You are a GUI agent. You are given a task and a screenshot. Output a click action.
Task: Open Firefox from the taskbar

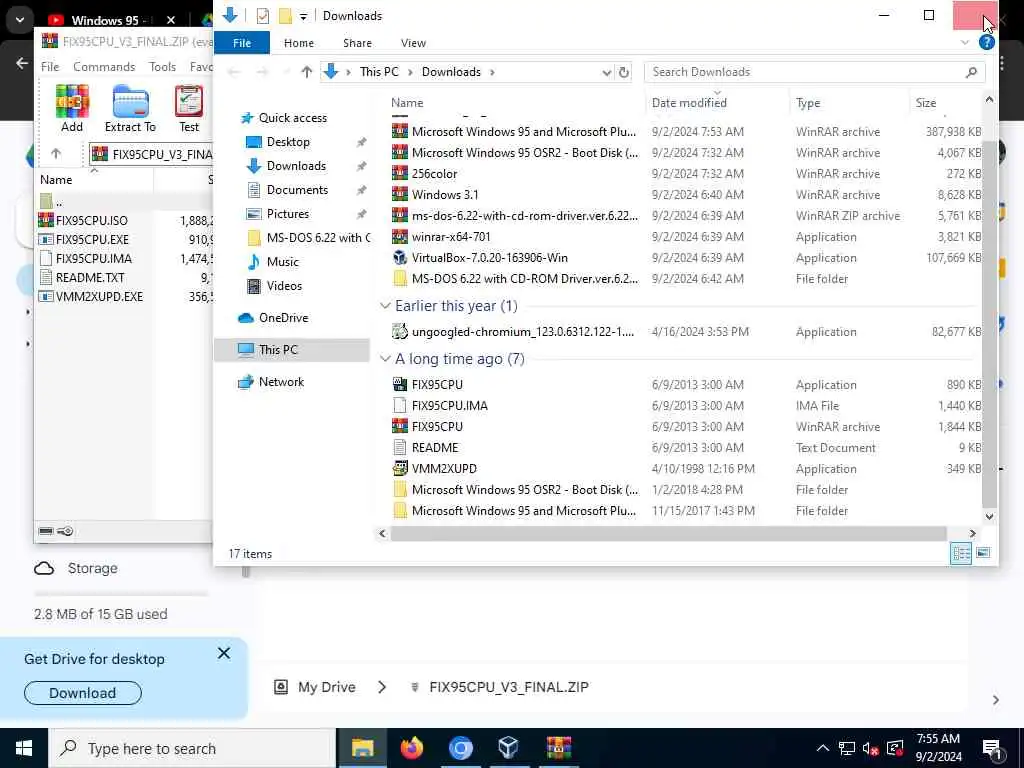coord(412,748)
